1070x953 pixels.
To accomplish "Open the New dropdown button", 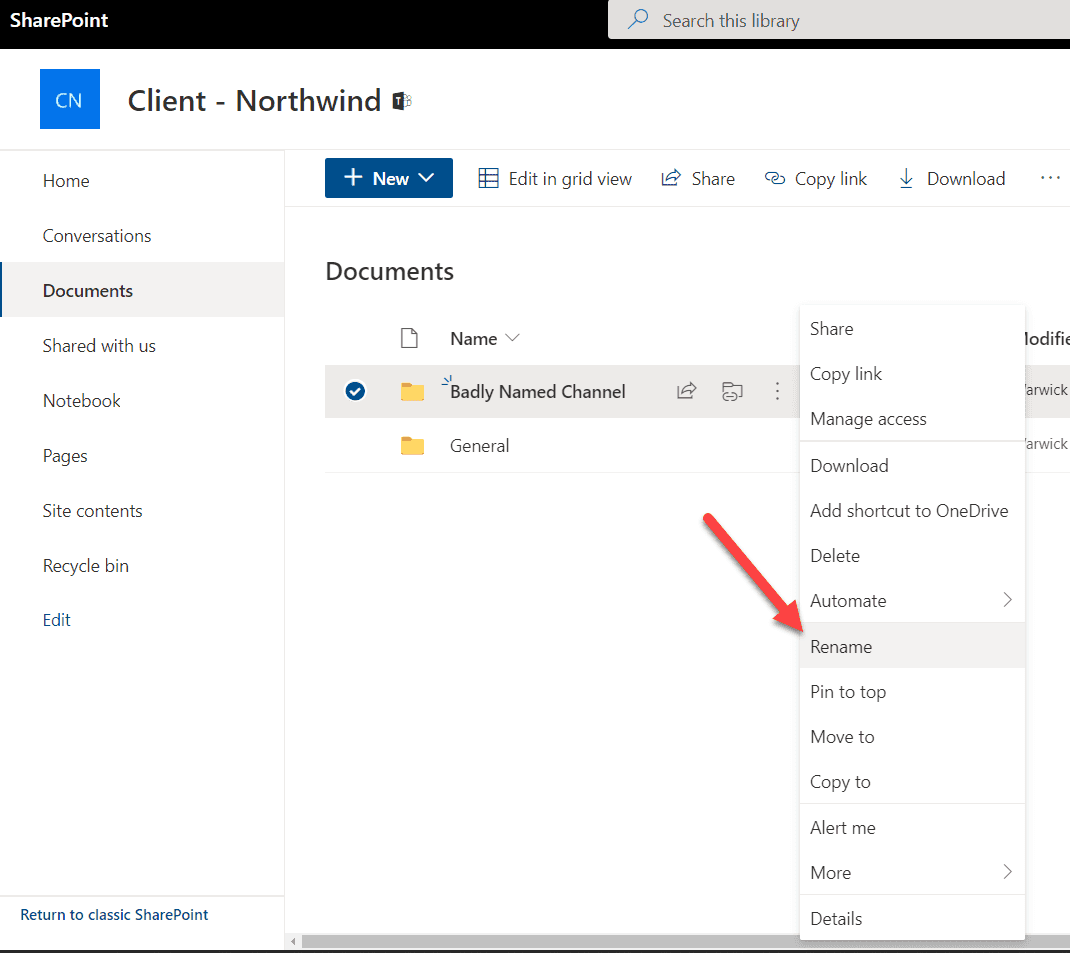I will coord(388,178).
